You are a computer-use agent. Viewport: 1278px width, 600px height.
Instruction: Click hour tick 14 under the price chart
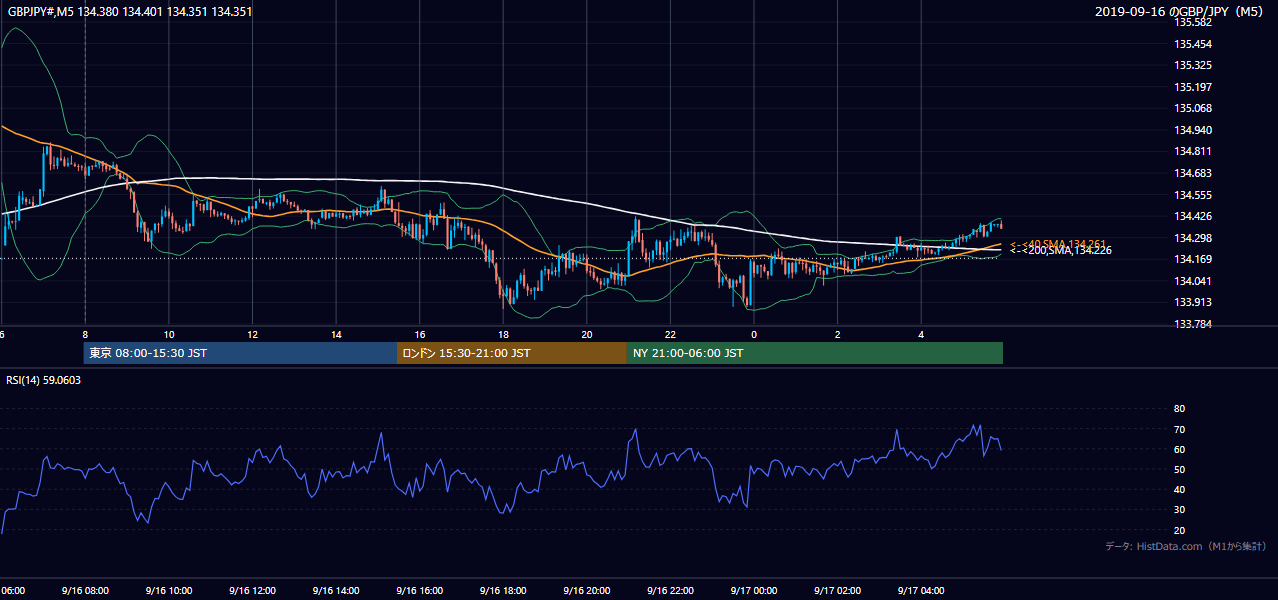pos(337,335)
